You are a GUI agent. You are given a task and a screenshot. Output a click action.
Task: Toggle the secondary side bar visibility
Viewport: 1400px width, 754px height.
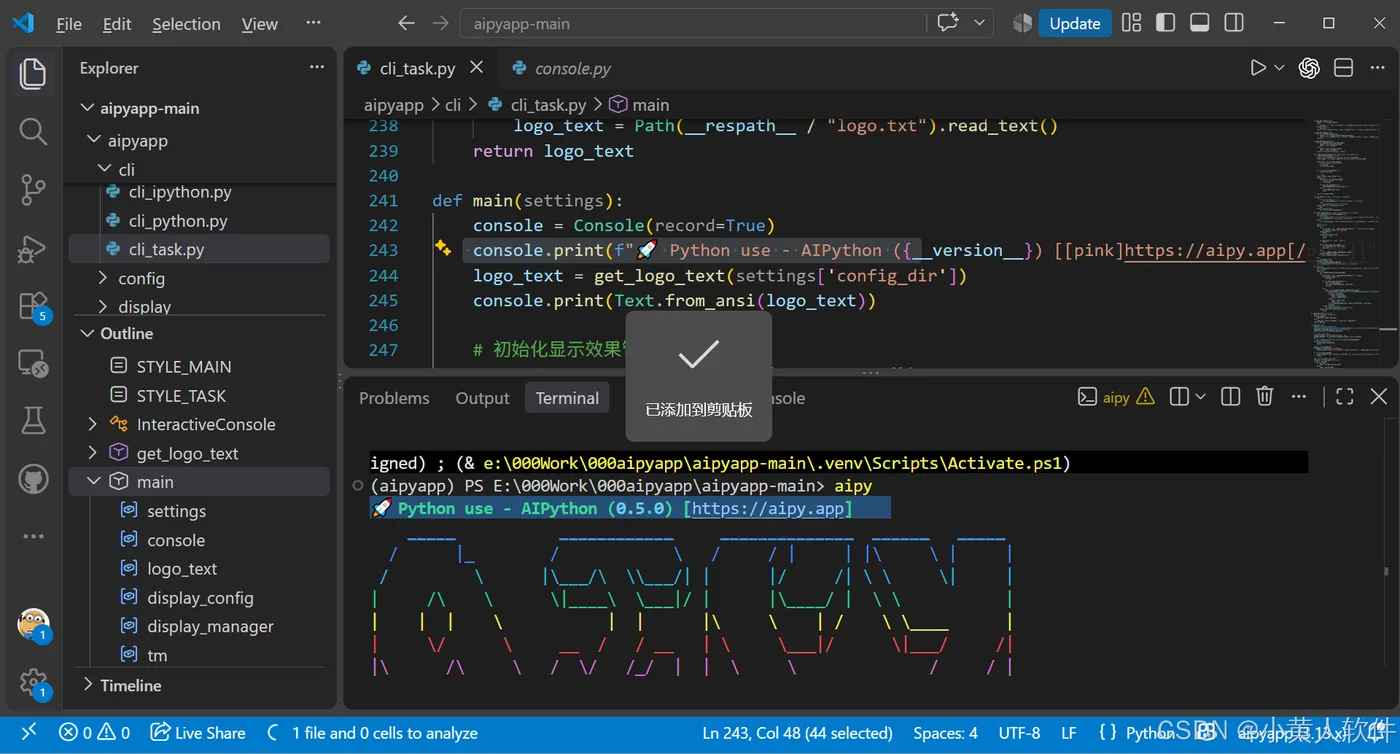[x=1234, y=23]
